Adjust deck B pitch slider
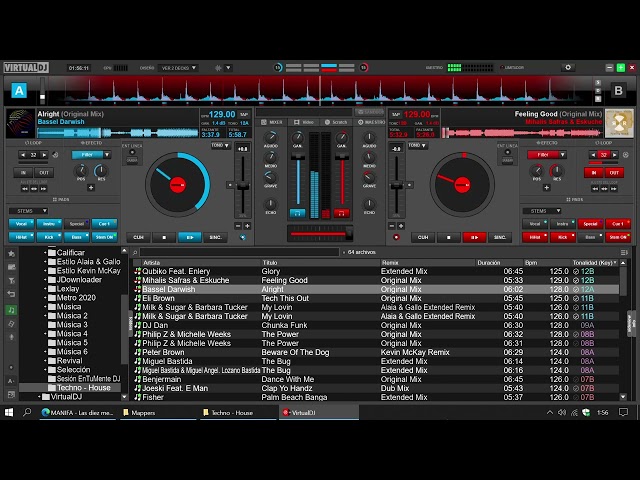640x480 pixels. (x=396, y=186)
